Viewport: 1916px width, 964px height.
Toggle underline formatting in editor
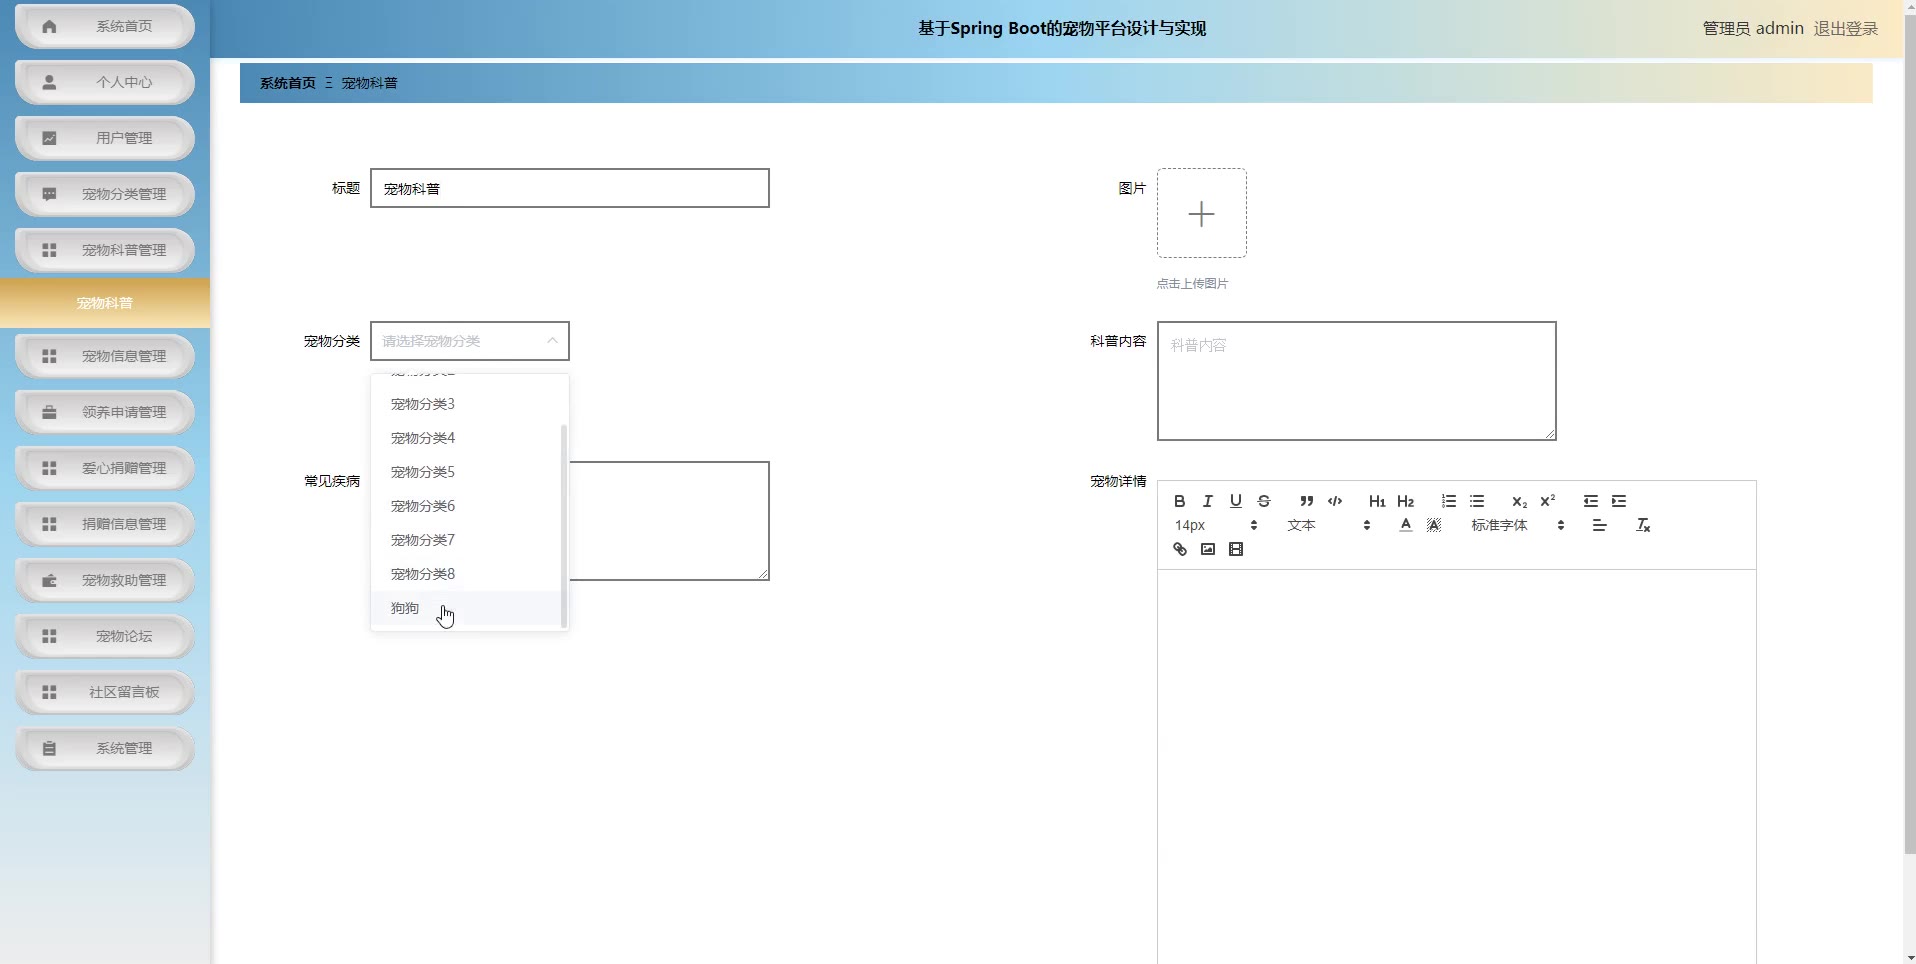point(1235,501)
